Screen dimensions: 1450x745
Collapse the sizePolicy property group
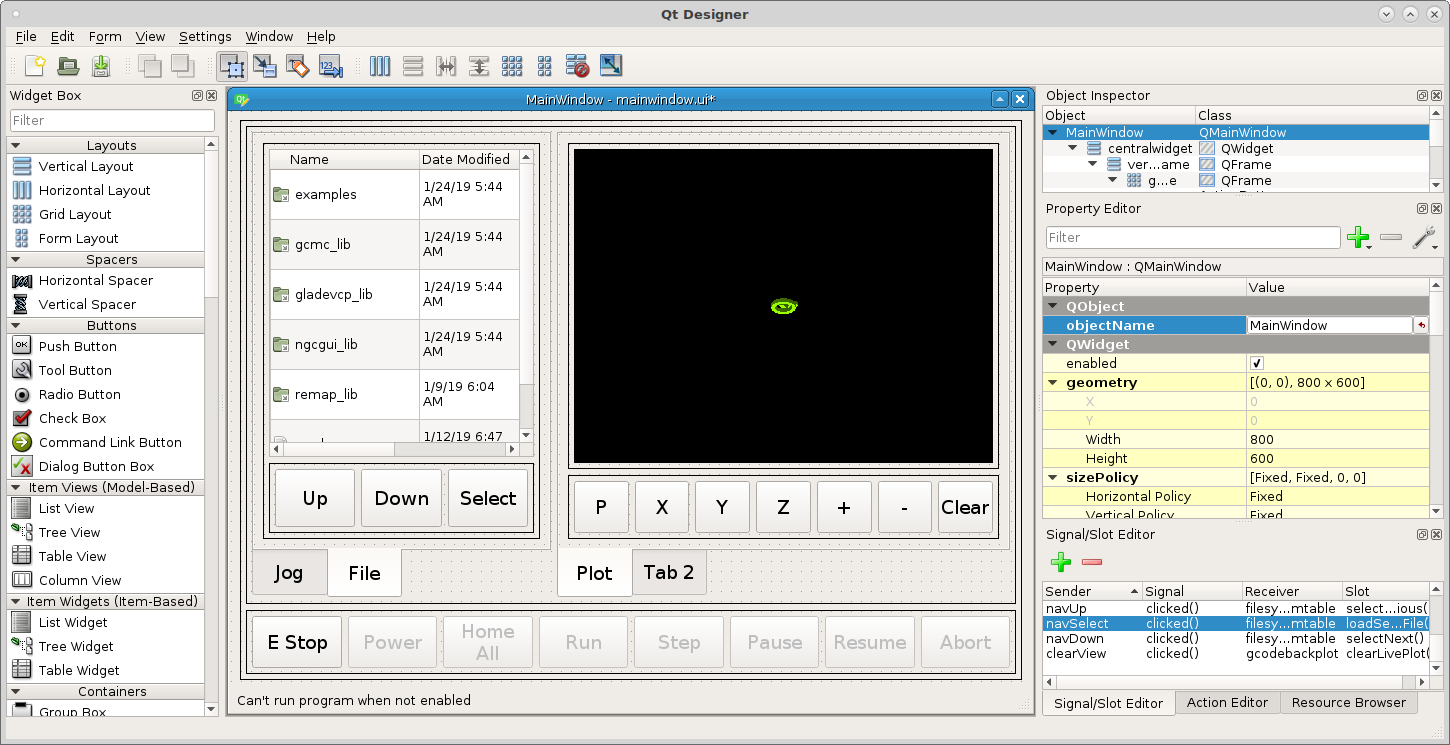point(1053,478)
